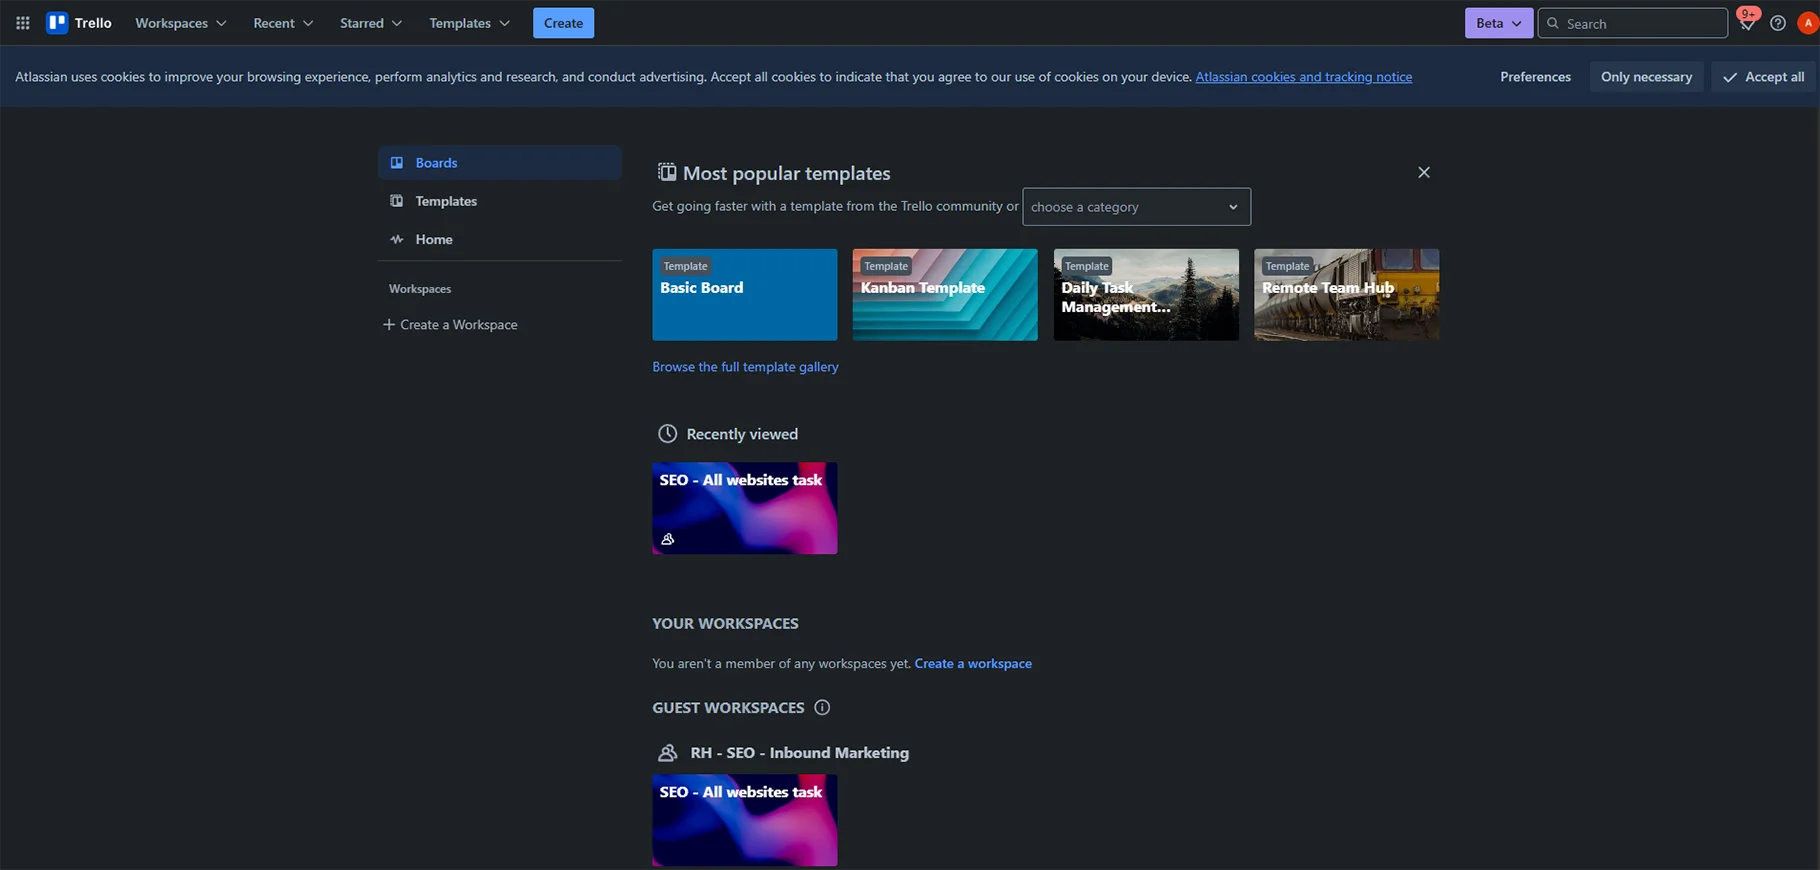Click the Create a workspace link
Viewport: 1820px width, 870px height.
pos(973,664)
